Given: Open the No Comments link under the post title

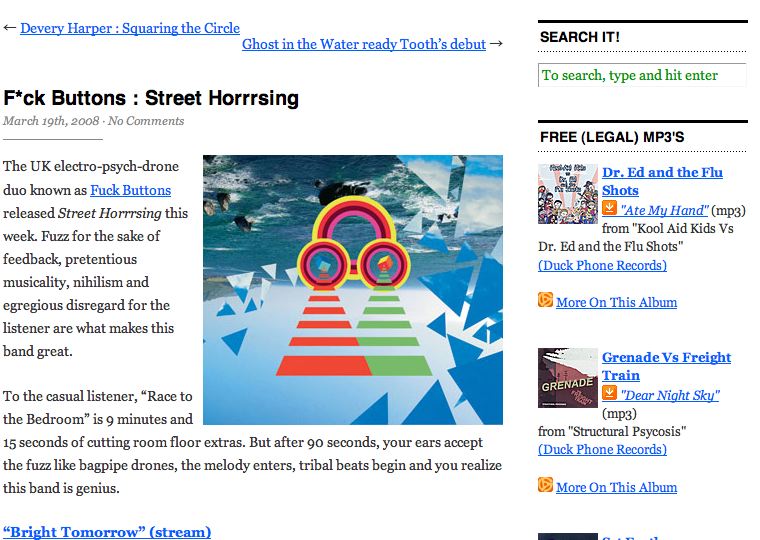Looking at the screenshot, I should pos(146,121).
